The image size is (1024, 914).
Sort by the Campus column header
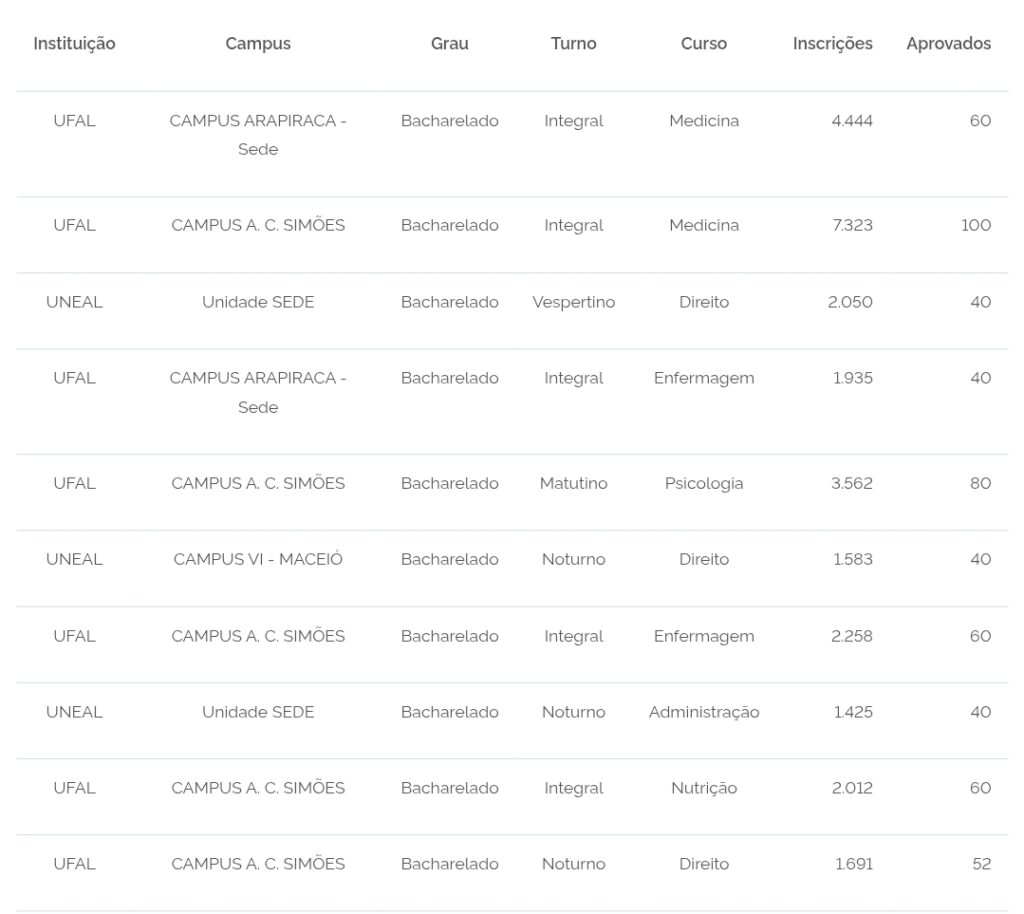pos(258,44)
